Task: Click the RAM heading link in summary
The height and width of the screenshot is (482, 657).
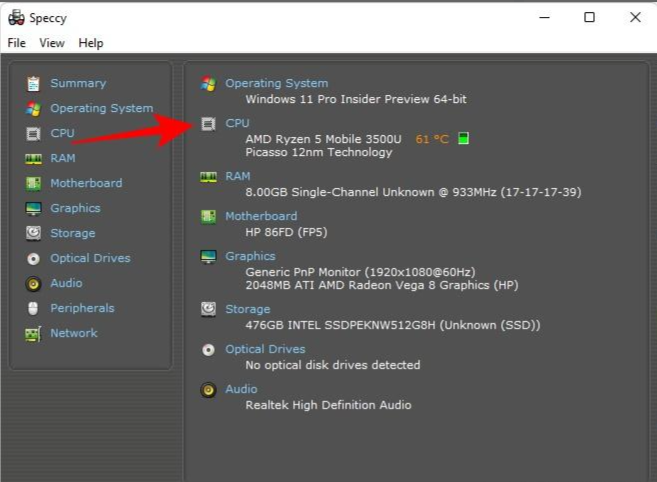Action: click(237, 176)
